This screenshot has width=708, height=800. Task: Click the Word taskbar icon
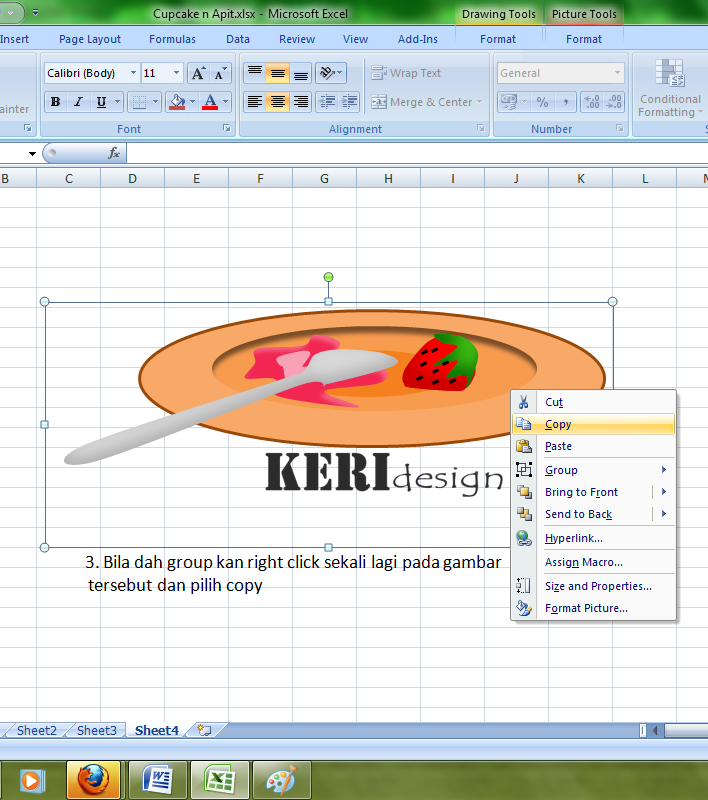click(x=157, y=780)
